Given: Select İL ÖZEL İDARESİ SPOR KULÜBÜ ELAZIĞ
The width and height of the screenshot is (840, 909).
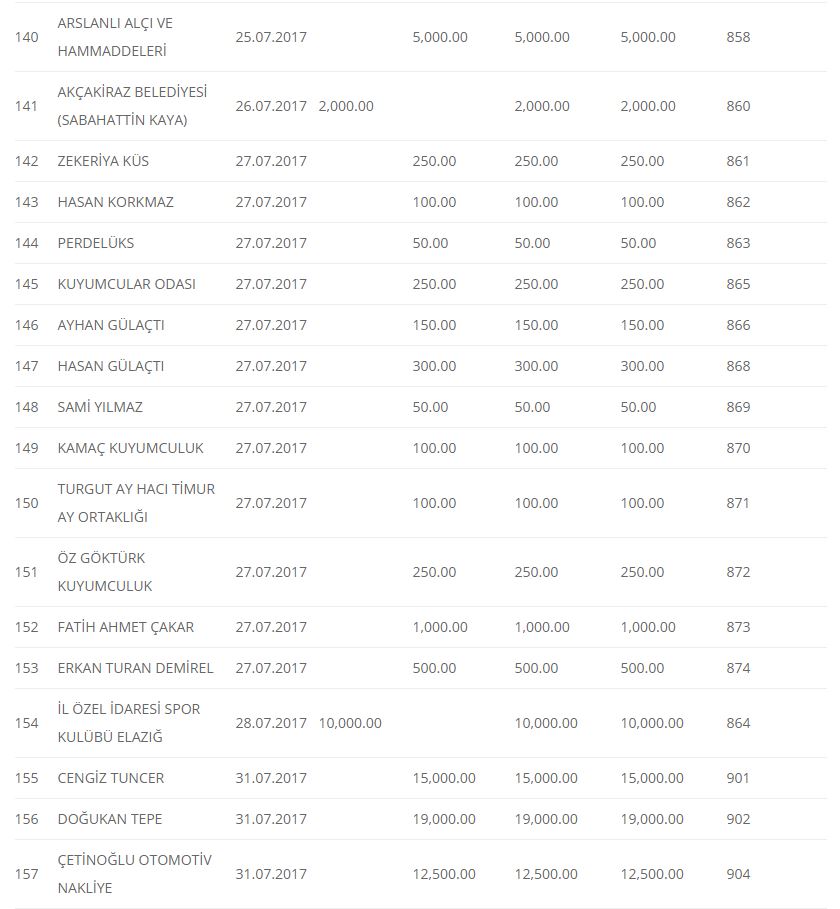Looking at the screenshot, I should [129, 723].
